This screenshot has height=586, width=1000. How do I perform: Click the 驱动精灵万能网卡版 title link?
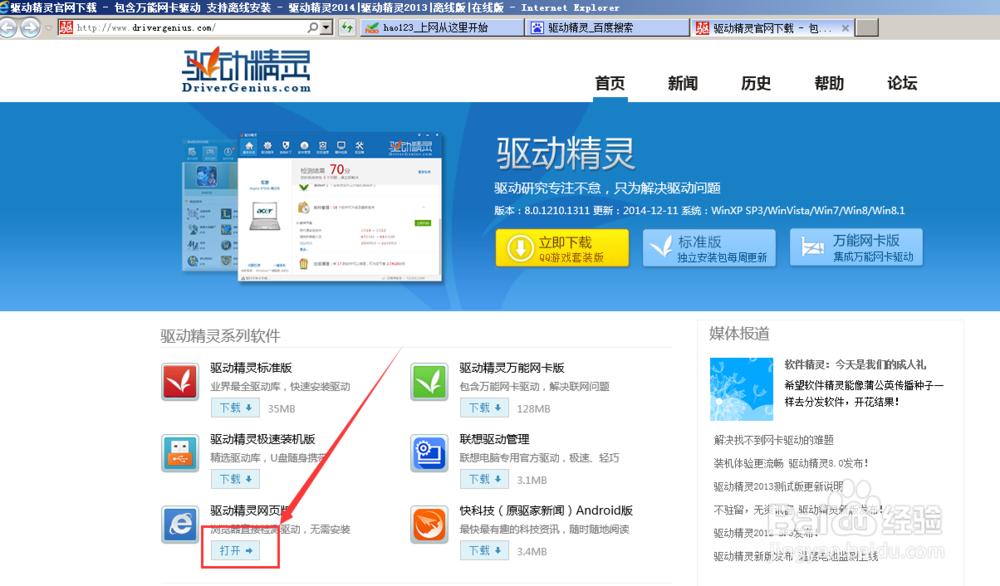point(512,368)
